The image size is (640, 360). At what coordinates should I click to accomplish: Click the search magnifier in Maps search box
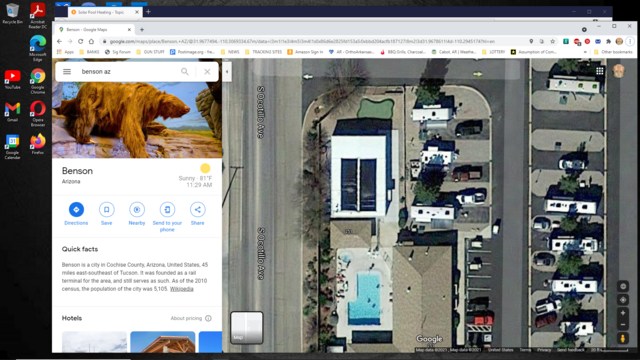point(185,71)
